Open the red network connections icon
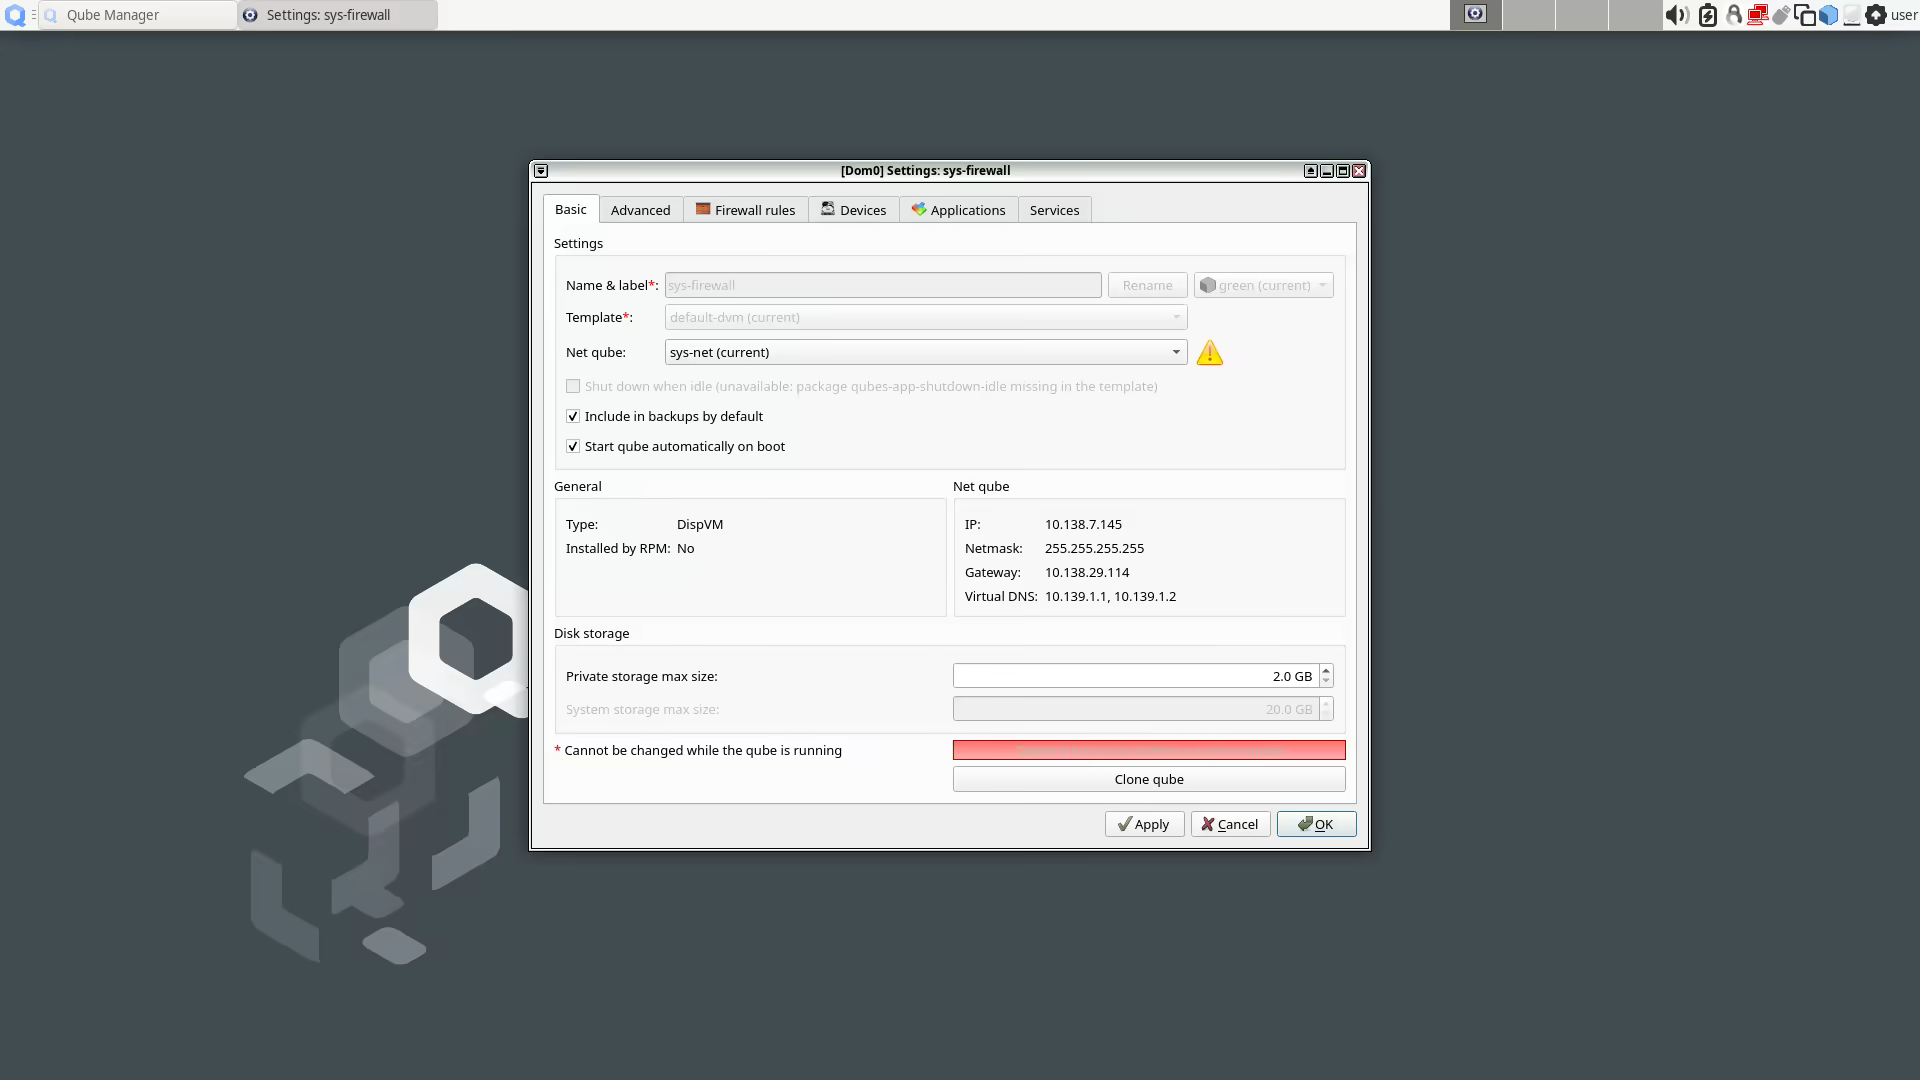This screenshot has width=1920, height=1080. click(1757, 15)
